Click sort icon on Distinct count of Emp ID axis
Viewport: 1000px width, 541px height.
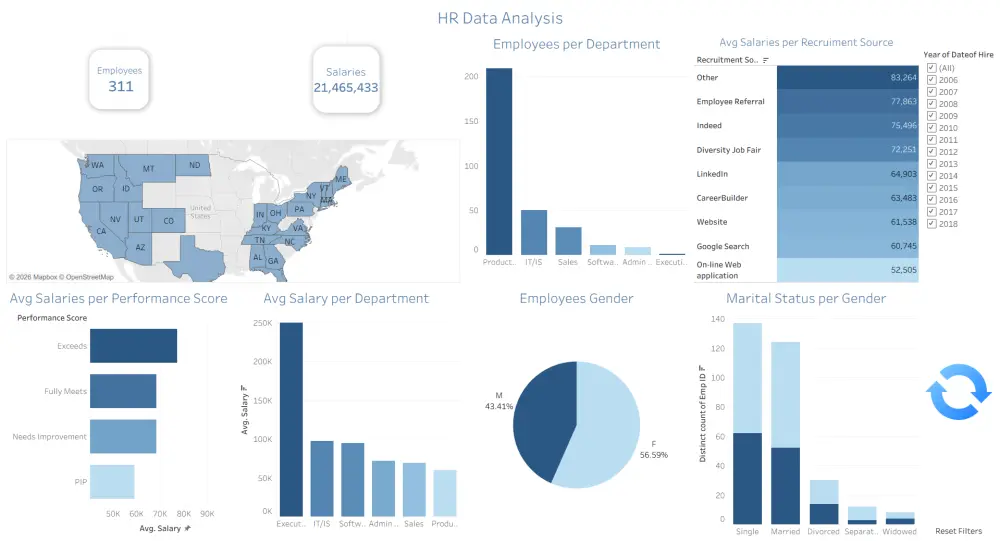point(702,368)
